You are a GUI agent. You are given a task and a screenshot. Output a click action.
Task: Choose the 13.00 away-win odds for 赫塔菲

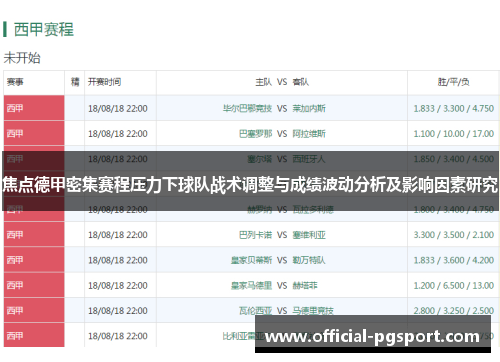point(483,285)
